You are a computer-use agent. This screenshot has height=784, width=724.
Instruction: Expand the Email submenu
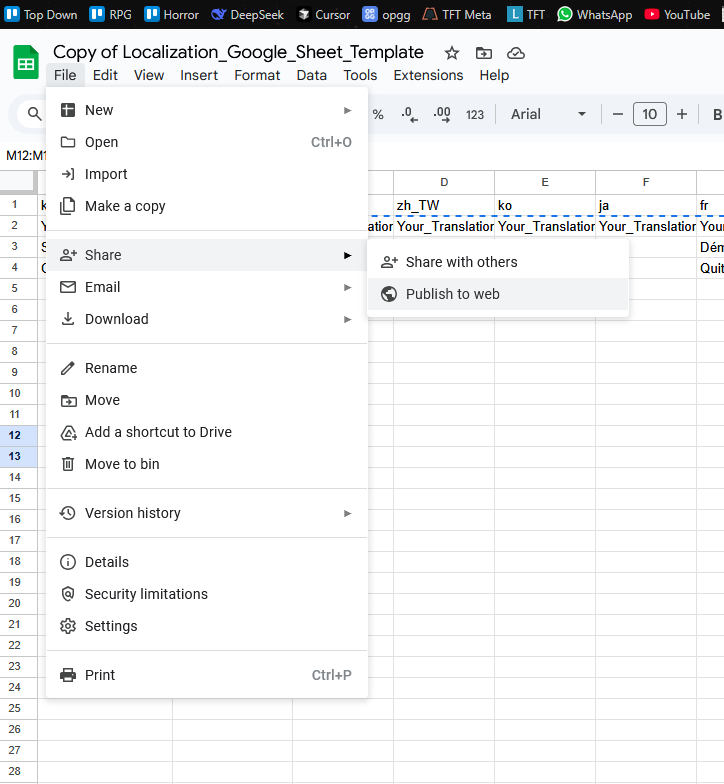(206, 287)
